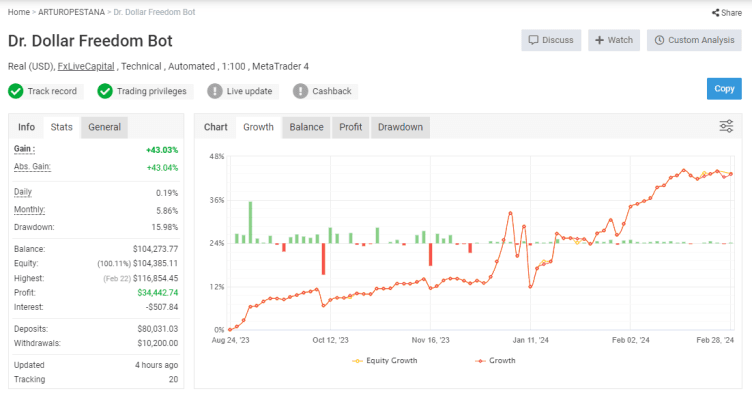Click the Live update warning icon

click(215, 91)
